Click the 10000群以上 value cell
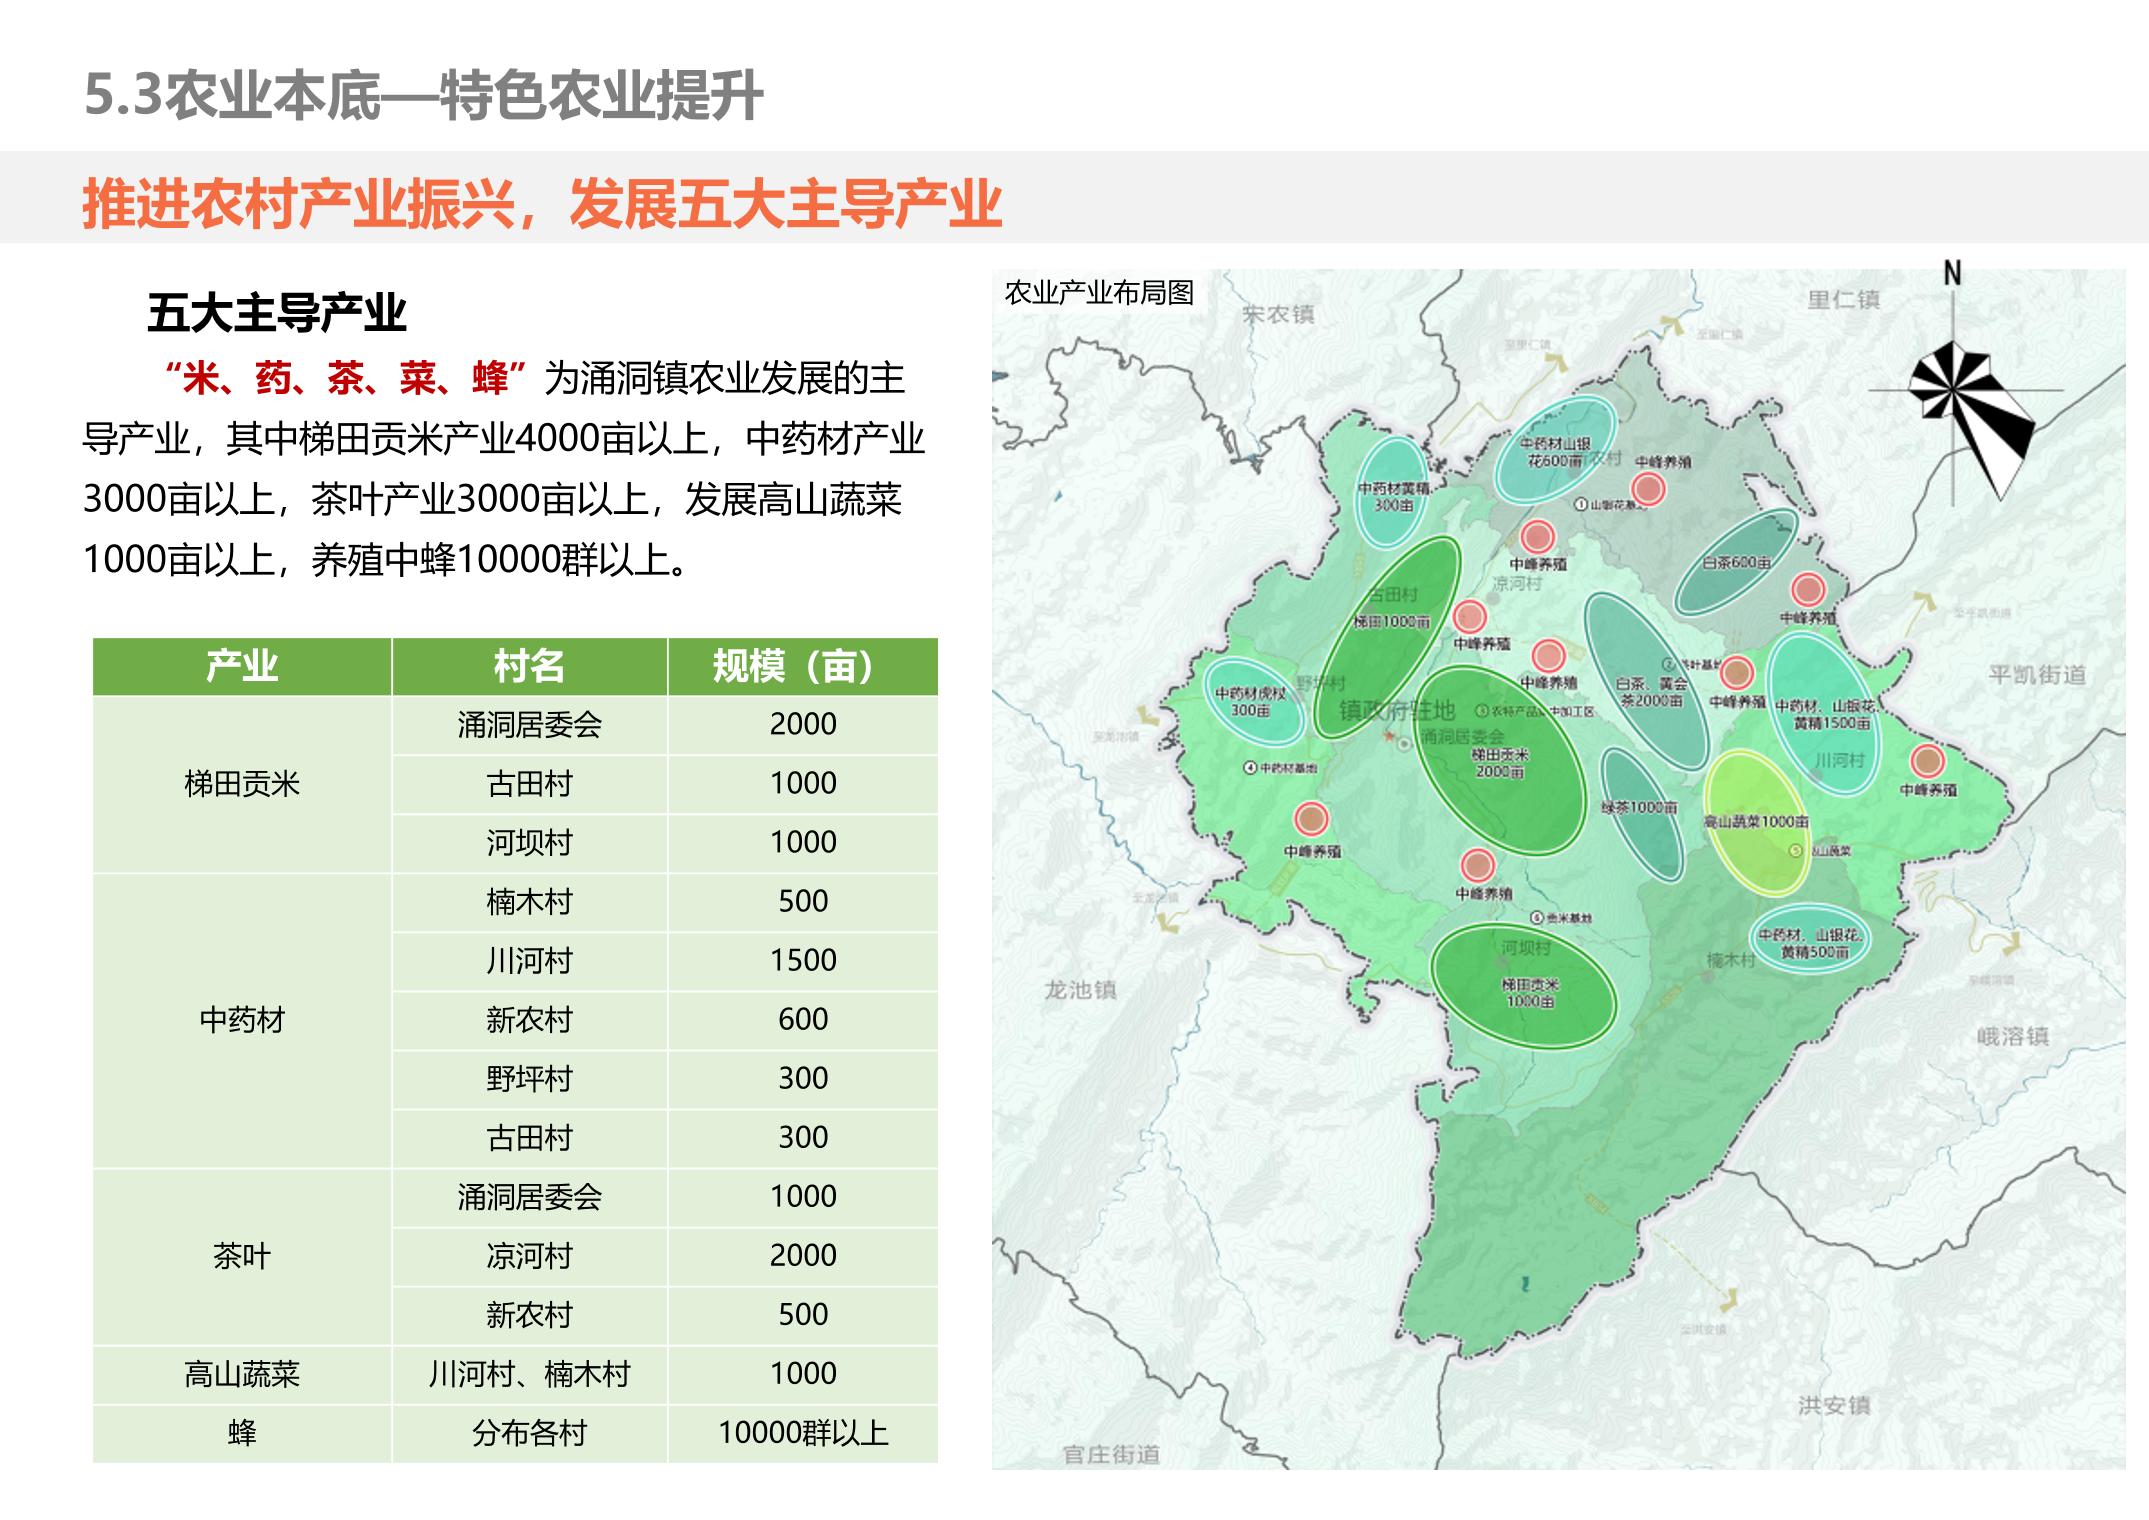Viewport: 2149px width, 1520px height. [x=802, y=1433]
